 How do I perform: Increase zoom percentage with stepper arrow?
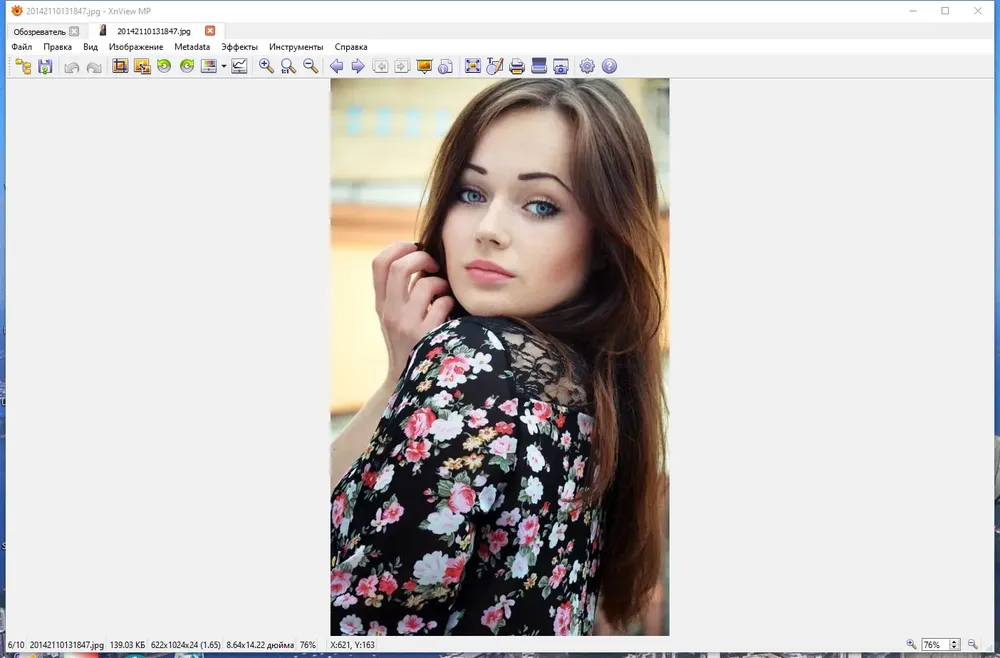[x=954, y=642]
